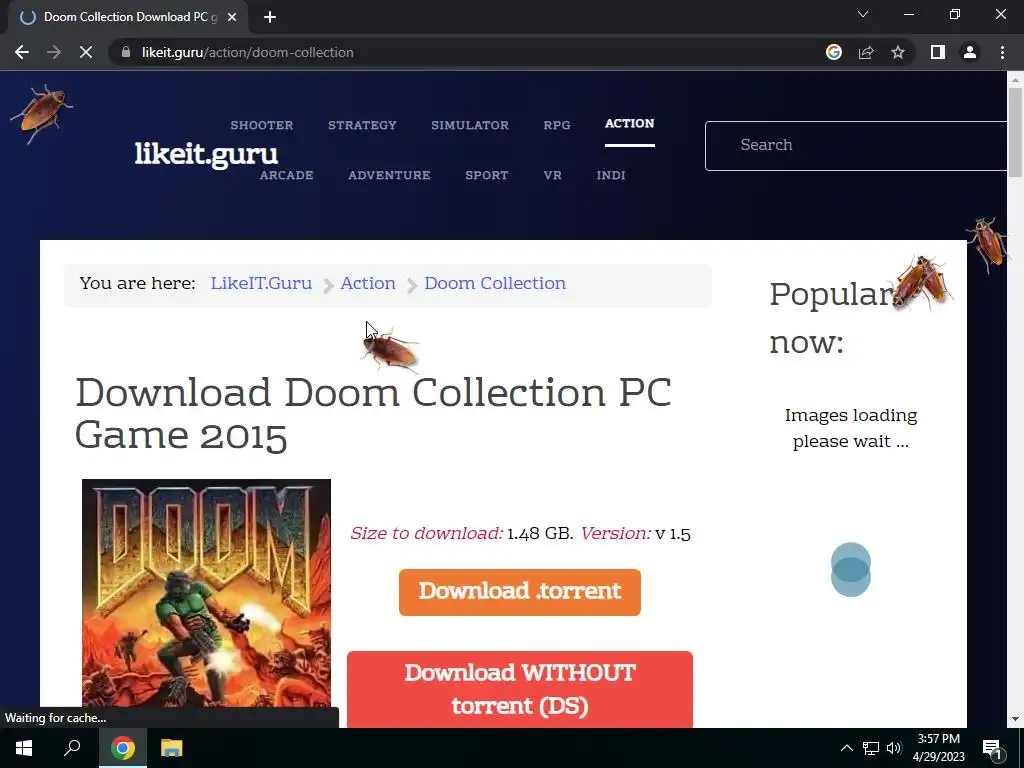Open the Google icon in the address bar
The width and height of the screenshot is (1024, 768).
point(833,52)
